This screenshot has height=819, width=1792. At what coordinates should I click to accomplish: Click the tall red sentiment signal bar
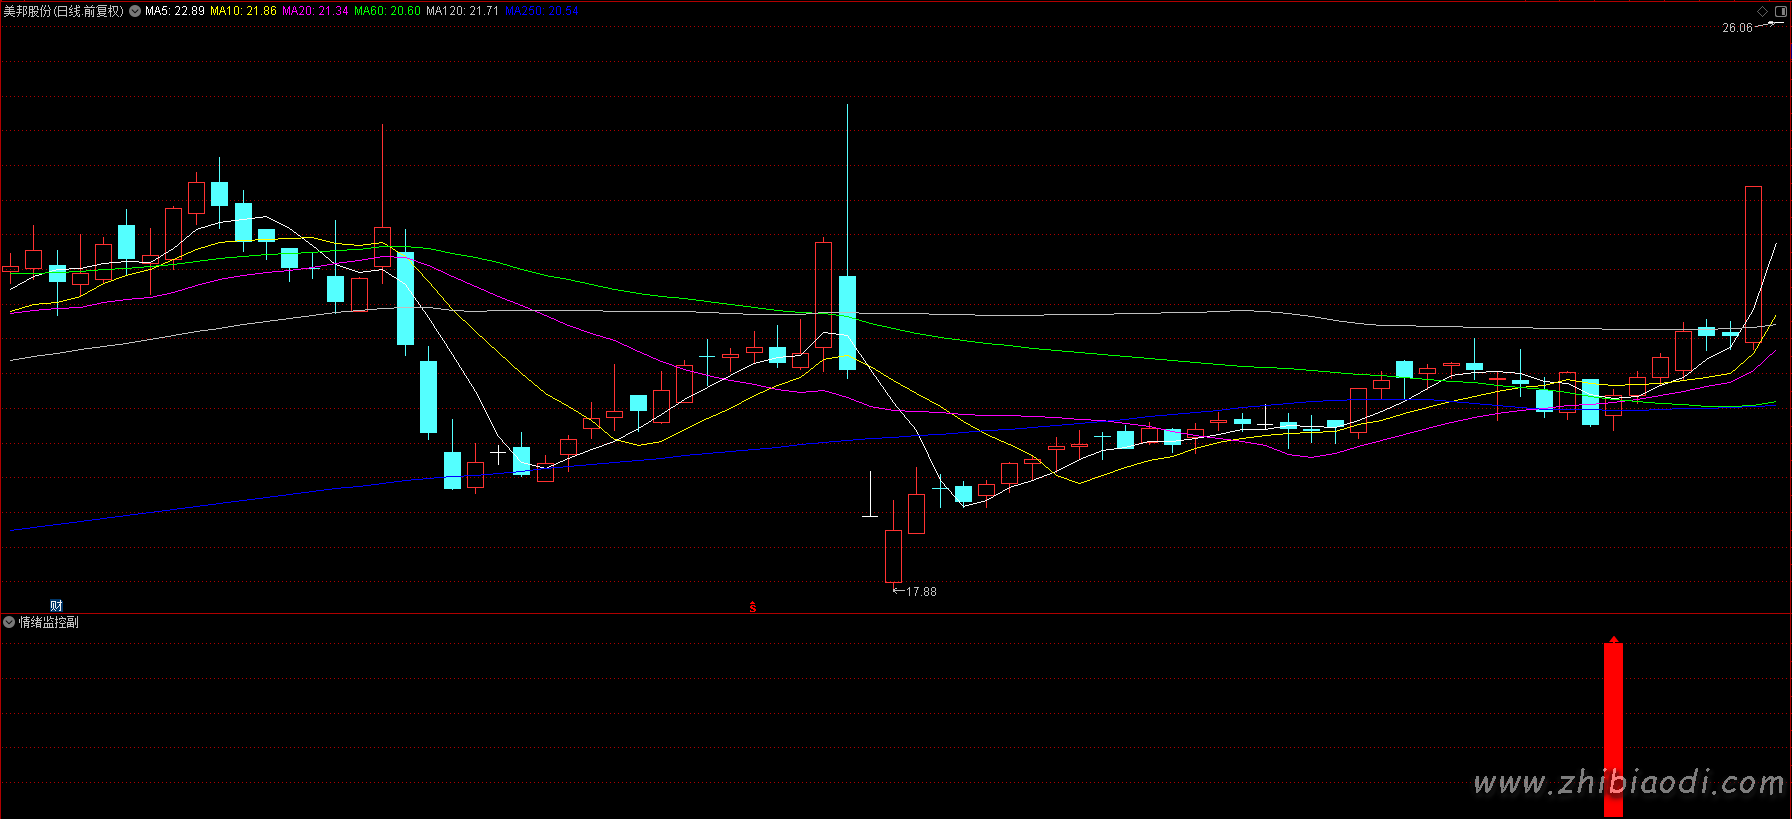(x=1613, y=730)
